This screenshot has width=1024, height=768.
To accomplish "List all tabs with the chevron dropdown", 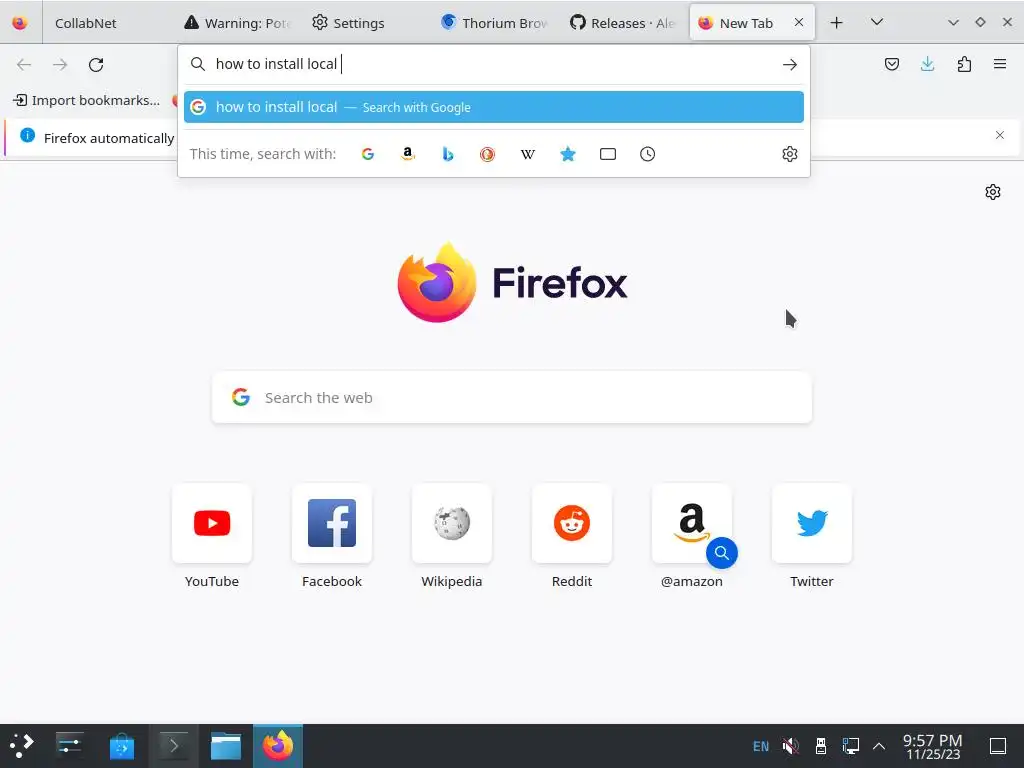I will [x=876, y=23].
